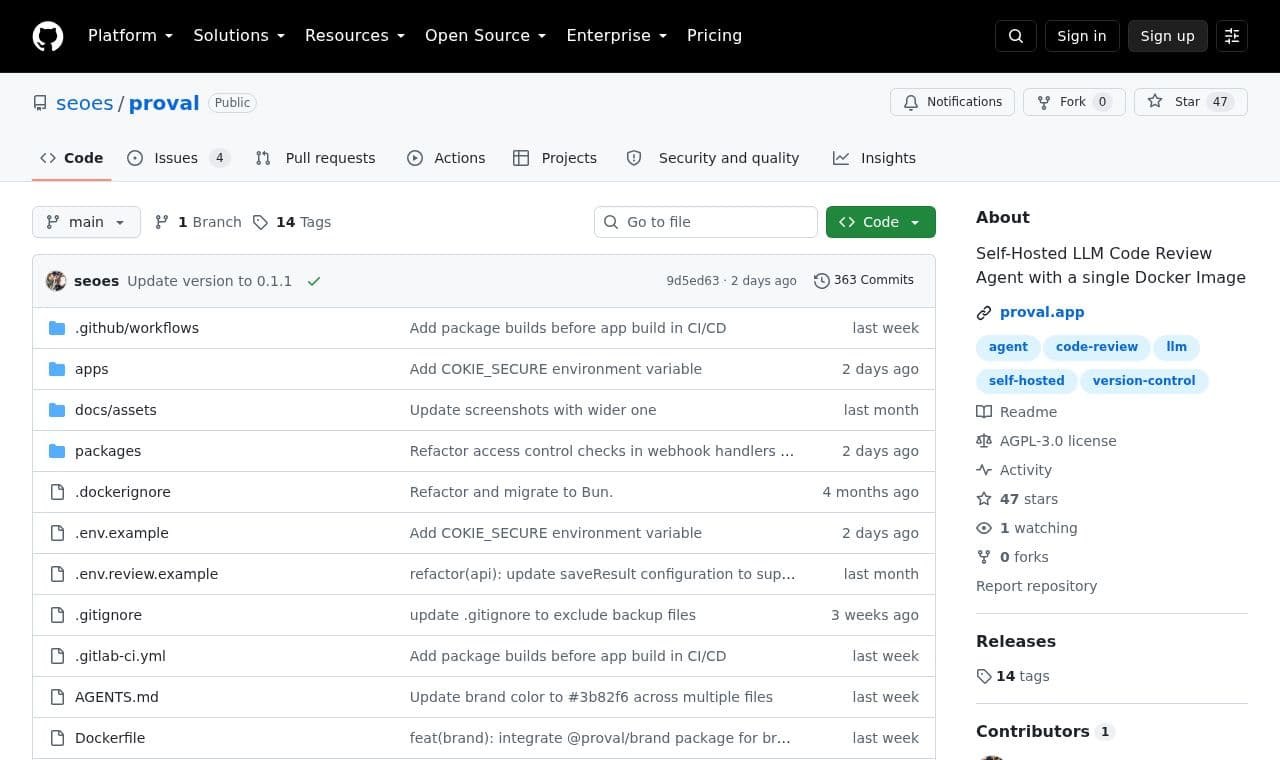Open the Pull requests tab
The width and height of the screenshot is (1280, 760).
pos(315,158)
